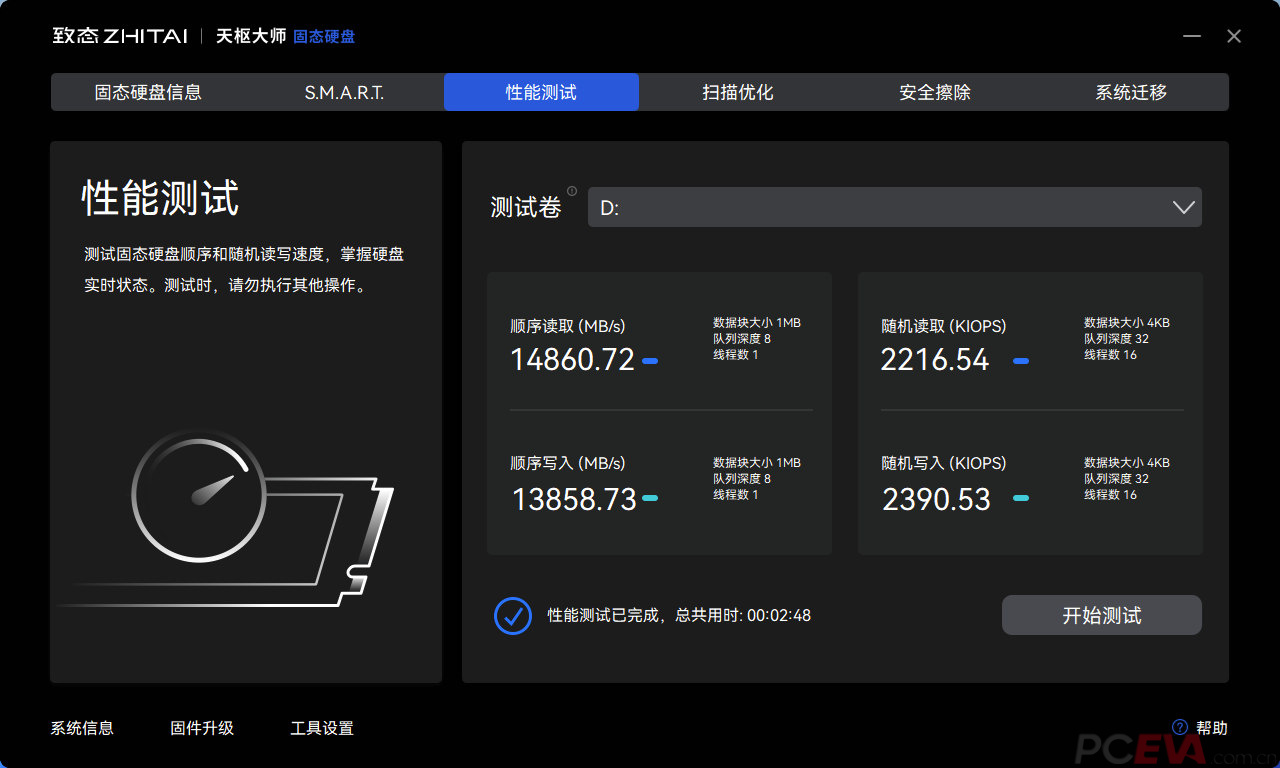Click the 顺序读取 (MB/s) label
This screenshot has width=1280, height=768.
[568, 326]
